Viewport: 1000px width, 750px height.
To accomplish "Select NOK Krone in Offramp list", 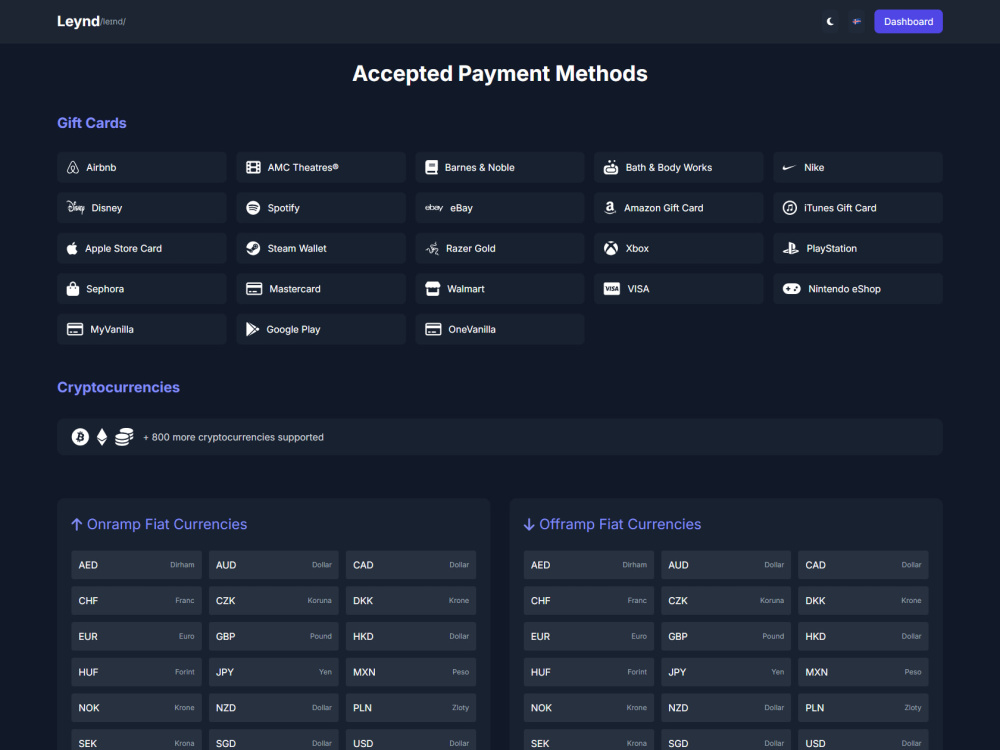I will tap(589, 708).
